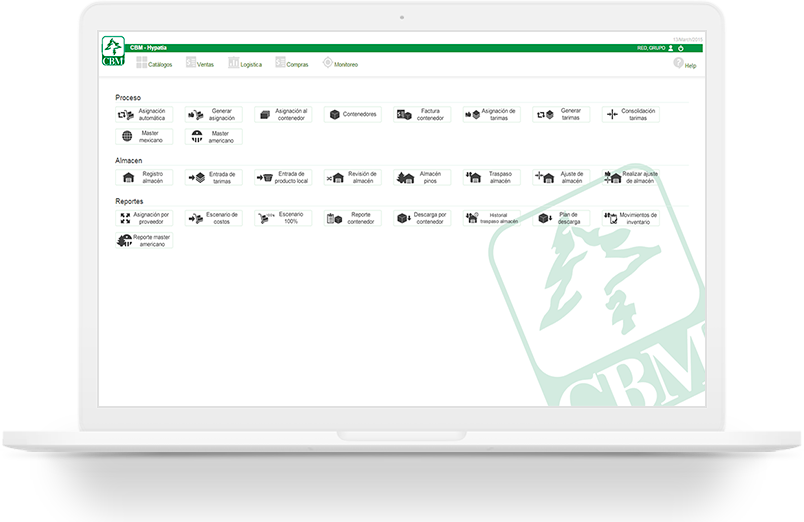Open Reporte master americano
The width and height of the screenshot is (804, 522).
point(144,240)
